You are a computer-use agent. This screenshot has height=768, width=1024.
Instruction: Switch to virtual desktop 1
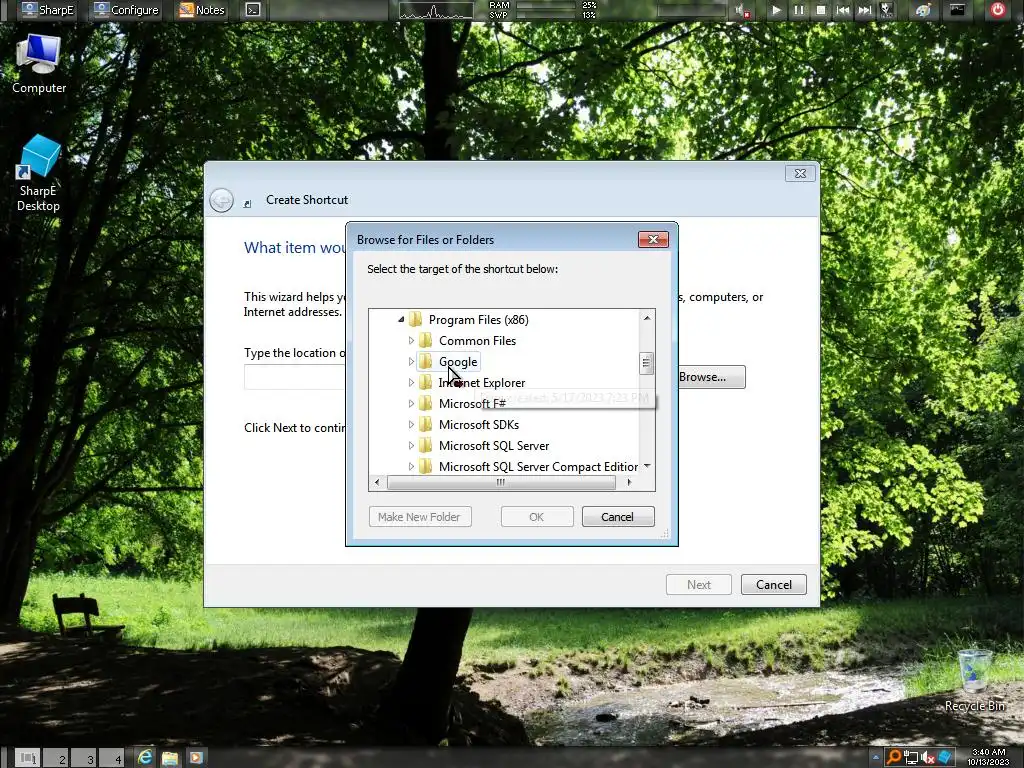[x=27, y=758]
